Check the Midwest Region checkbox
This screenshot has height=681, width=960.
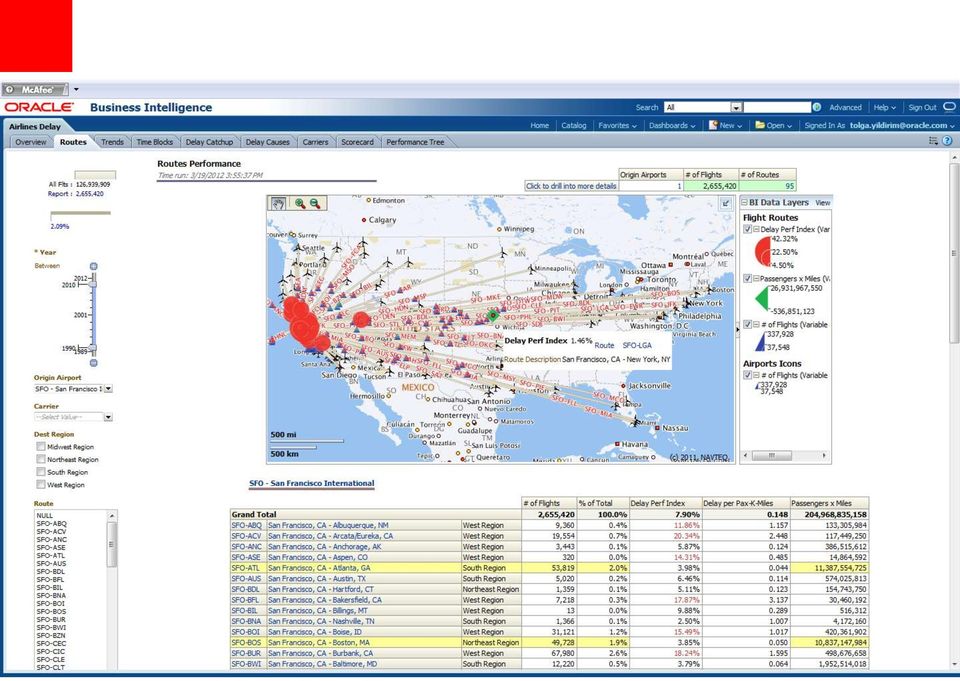pyautogui.click(x=40, y=446)
